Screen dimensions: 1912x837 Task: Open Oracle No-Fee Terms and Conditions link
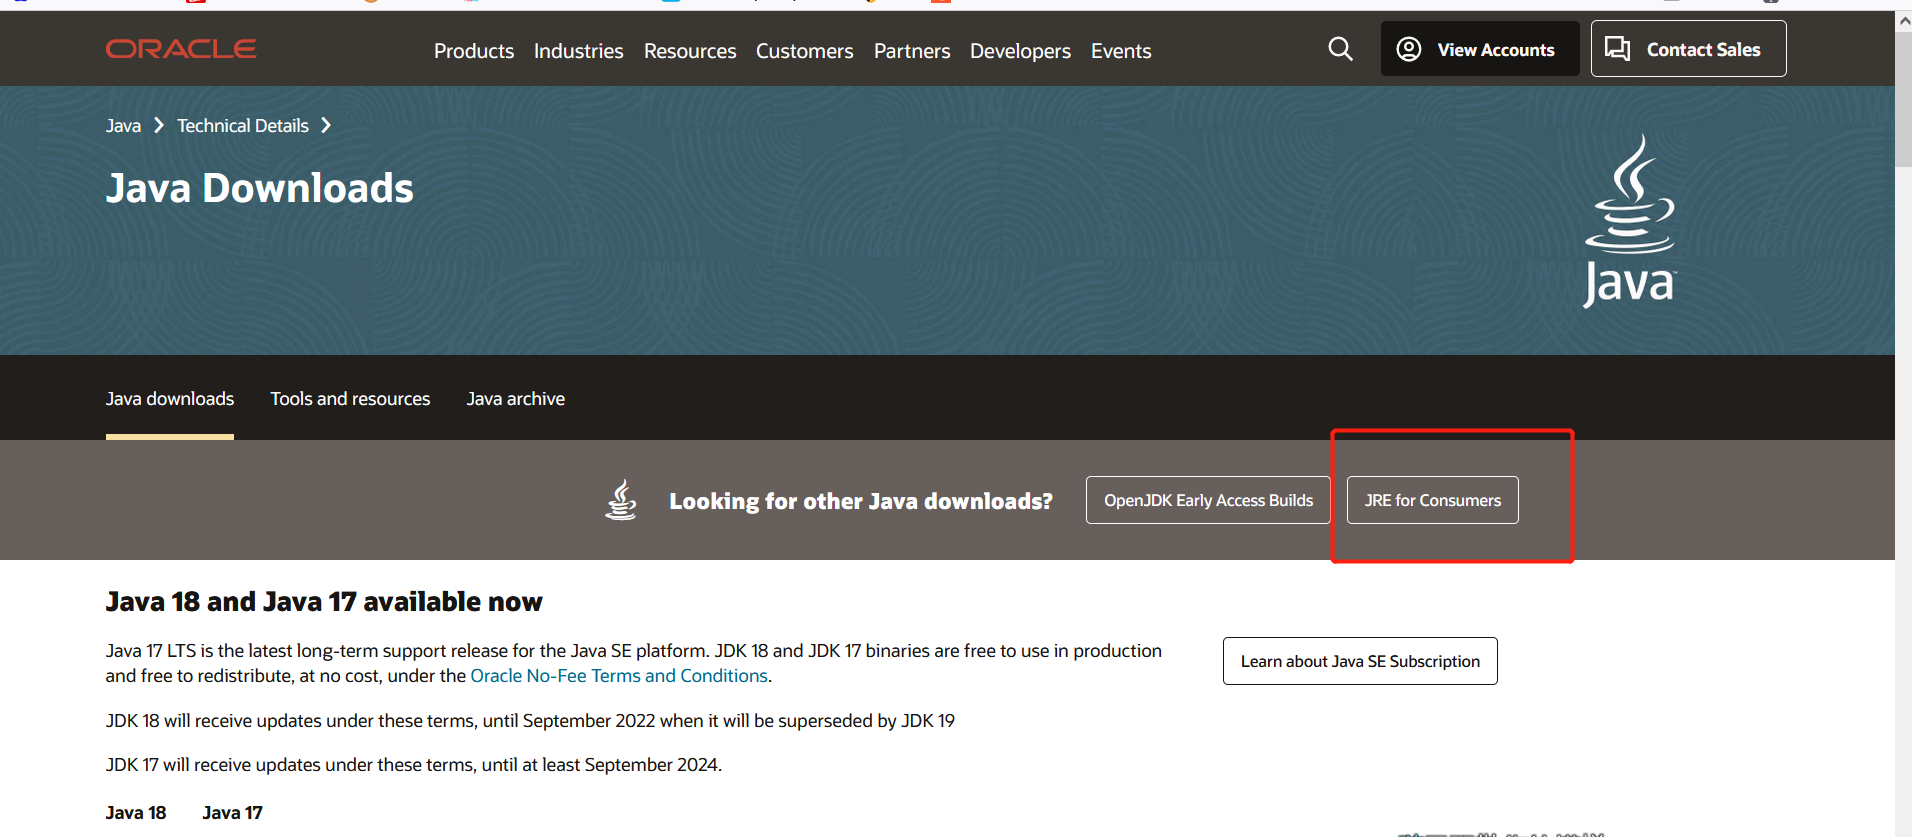[x=619, y=676]
